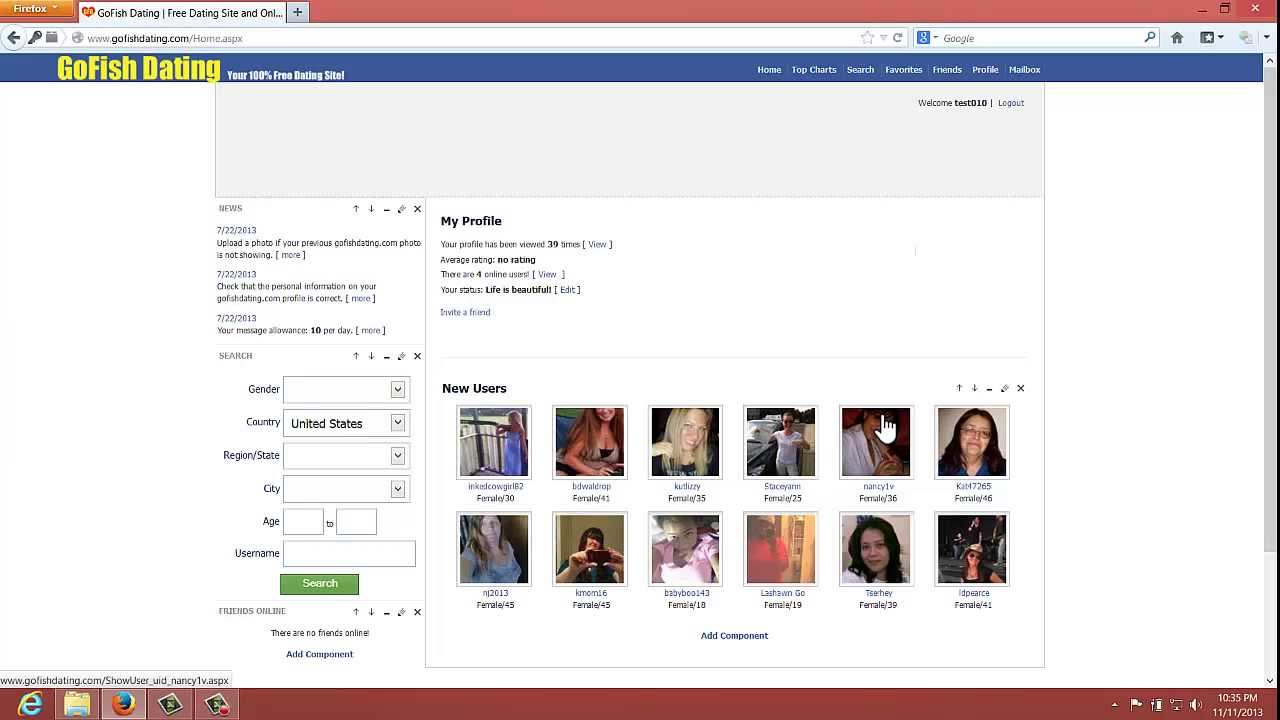This screenshot has height=720, width=1280.
Task: Go back with the browser back arrow
Action: (13, 38)
